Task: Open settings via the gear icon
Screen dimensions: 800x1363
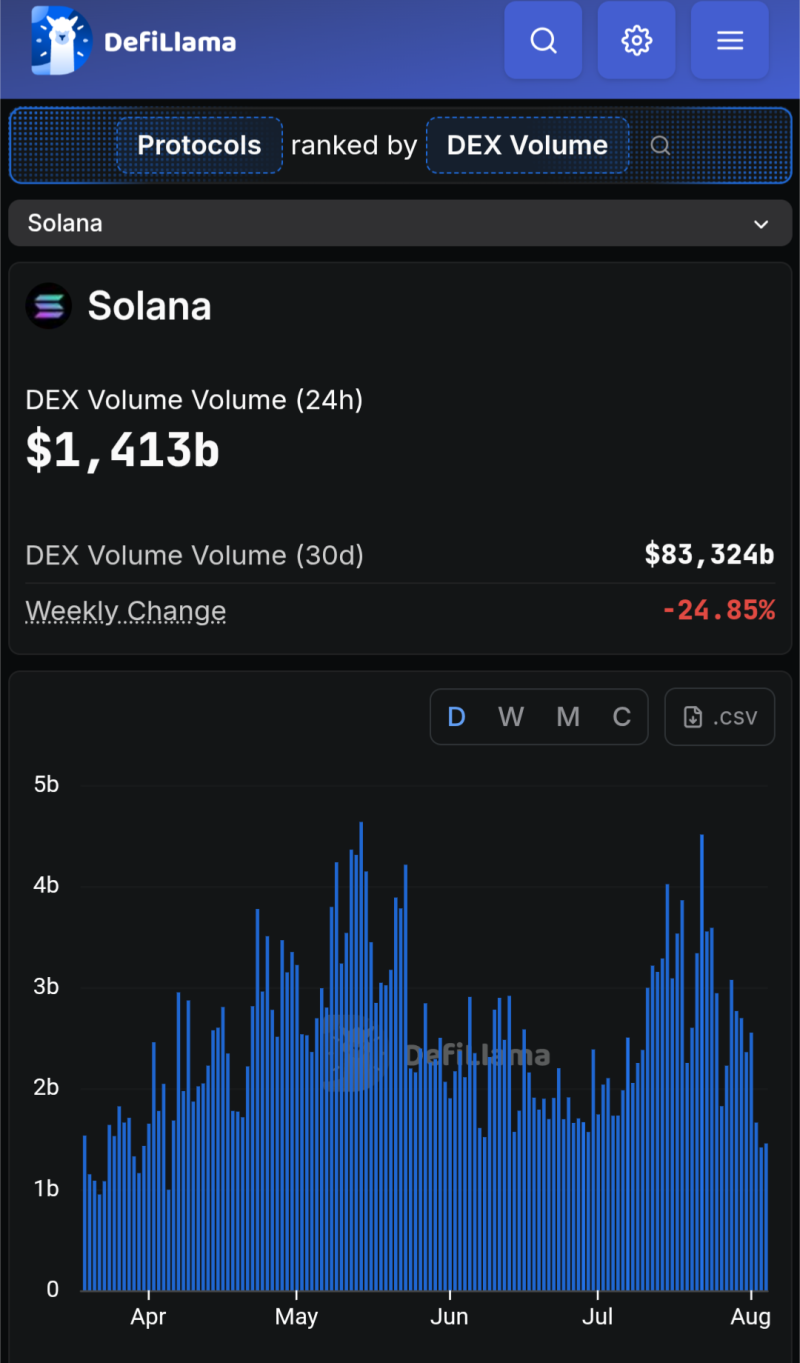Action: click(x=637, y=40)
